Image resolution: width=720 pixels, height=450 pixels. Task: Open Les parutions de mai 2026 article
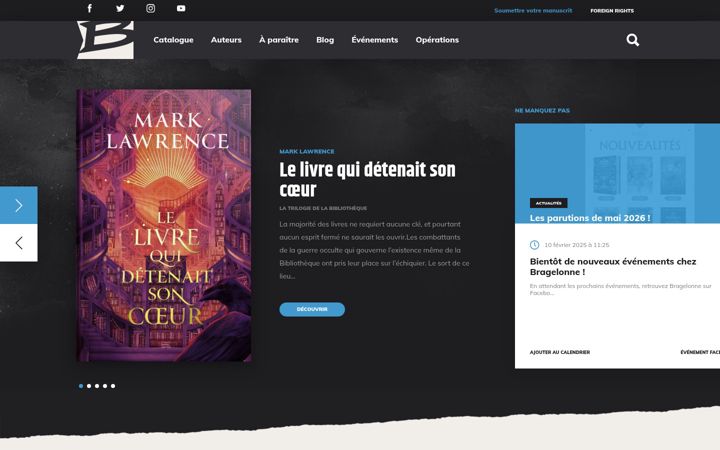(x=590, y=218)
